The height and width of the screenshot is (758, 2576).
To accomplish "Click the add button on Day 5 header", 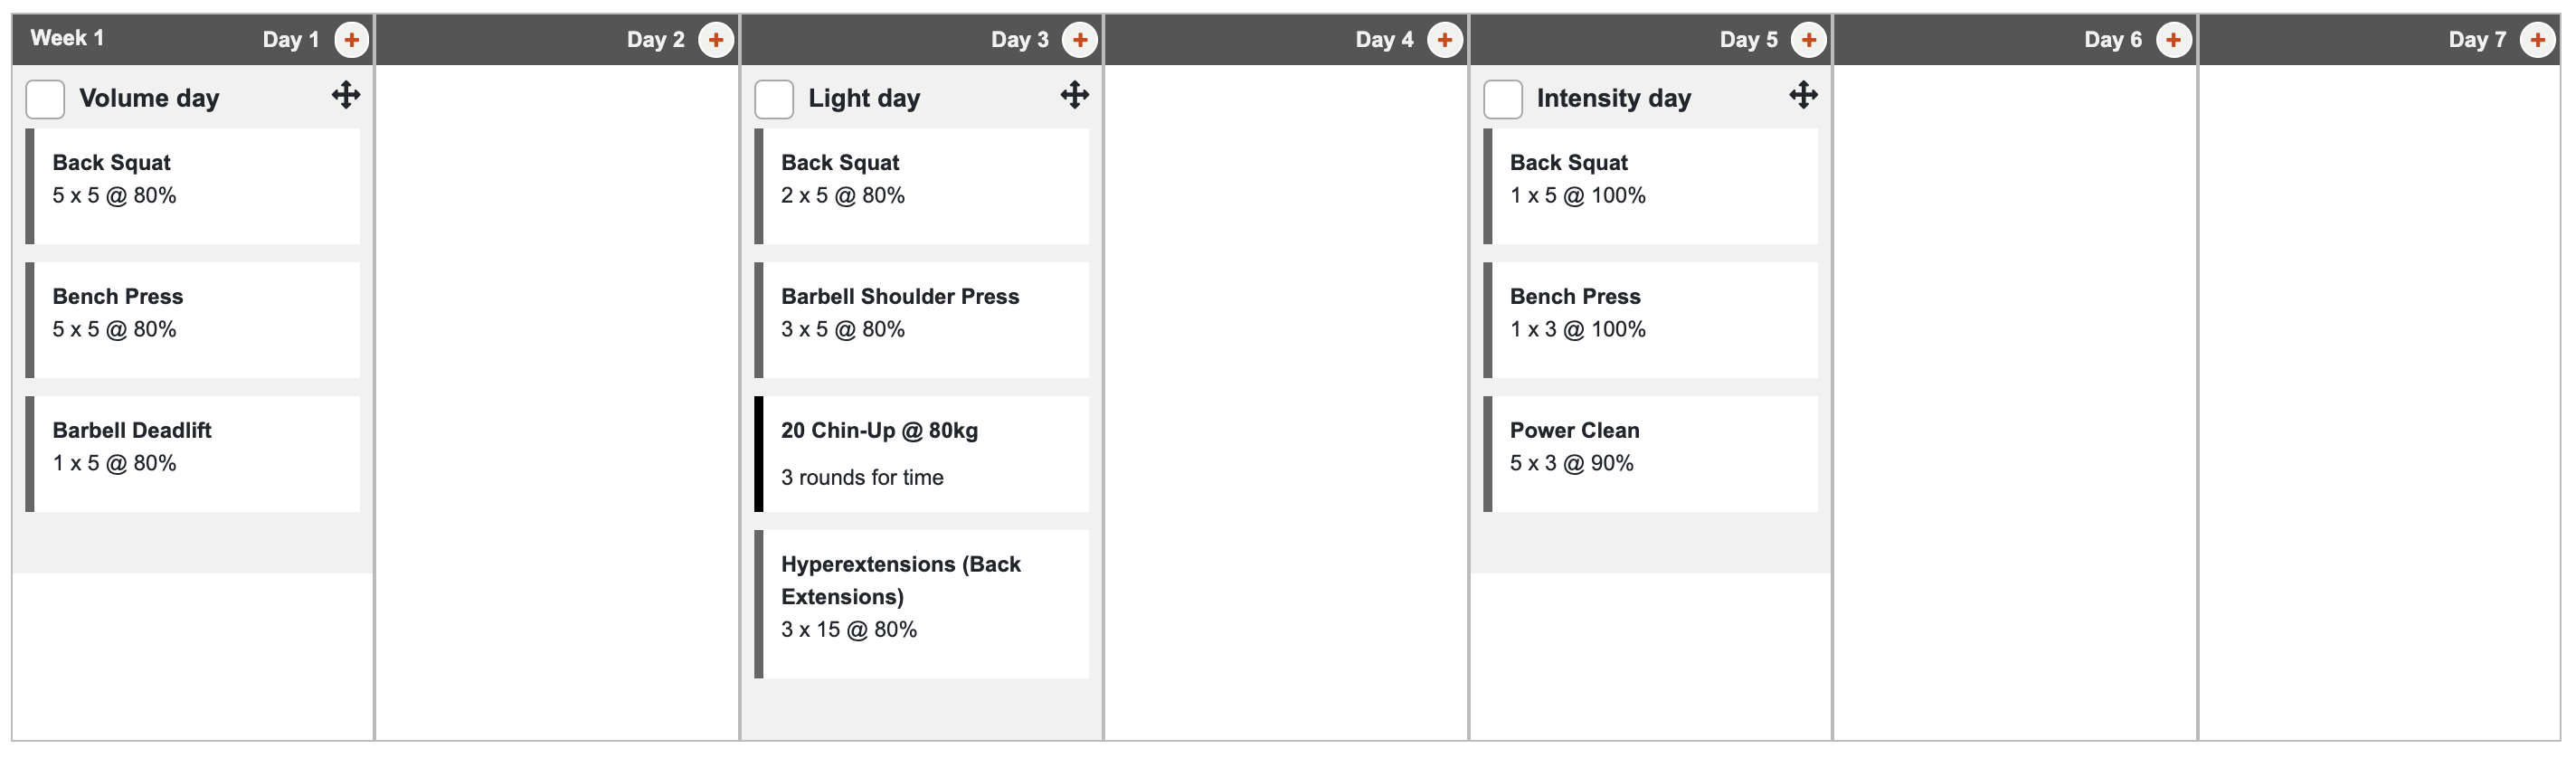I will pyautogui.click(x=1809, y=39).
